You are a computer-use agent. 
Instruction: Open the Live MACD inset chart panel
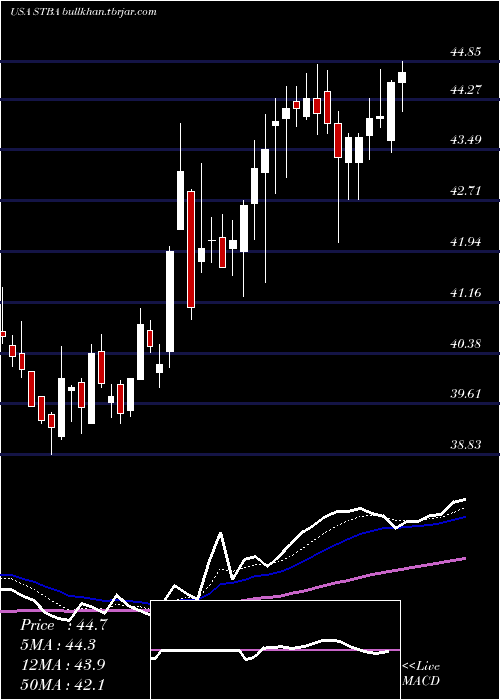coord(275,650)
